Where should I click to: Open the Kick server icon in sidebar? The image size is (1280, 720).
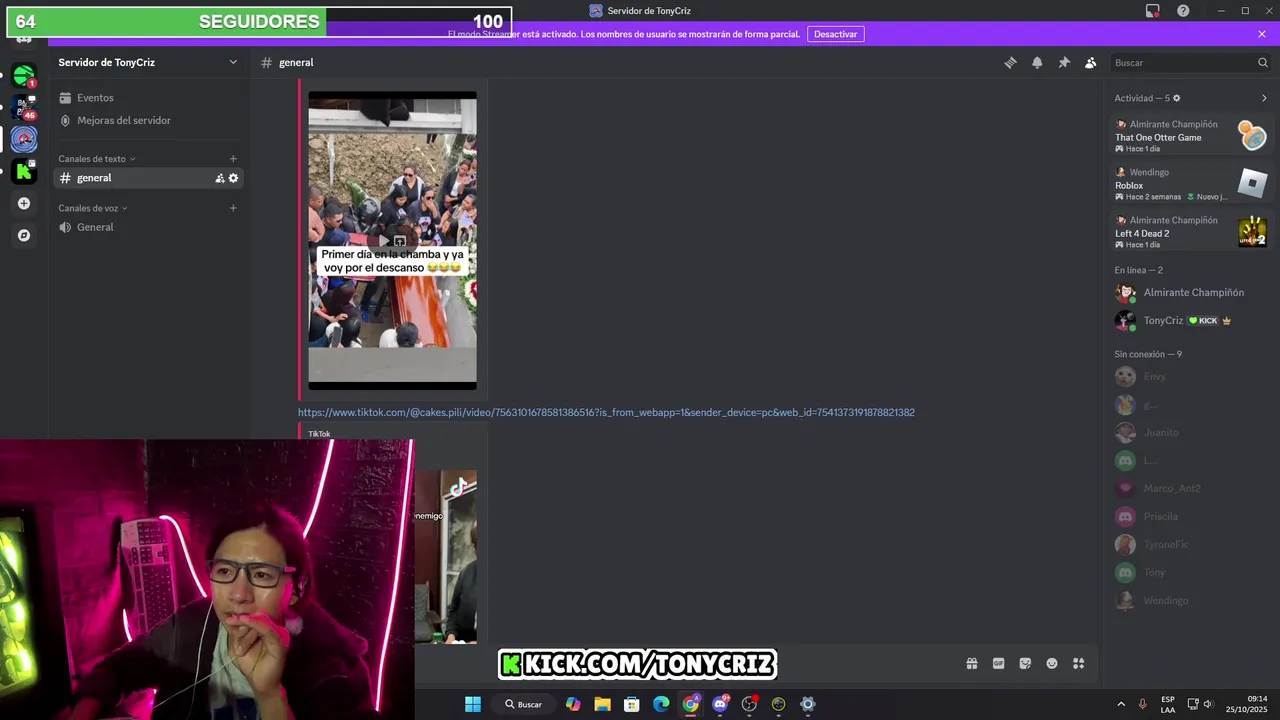24,171
